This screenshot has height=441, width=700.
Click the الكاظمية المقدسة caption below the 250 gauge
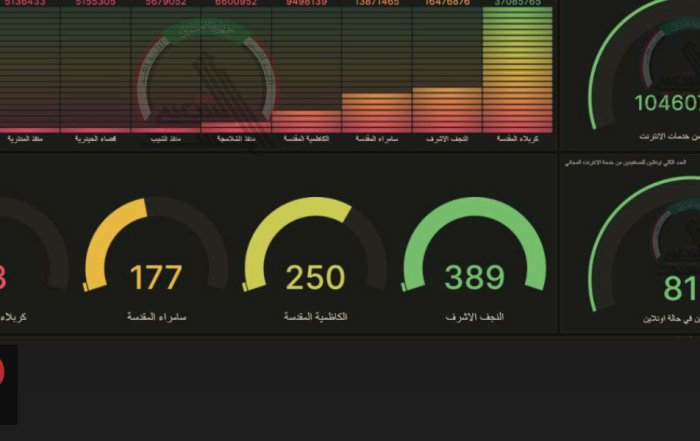pos(315,317)
